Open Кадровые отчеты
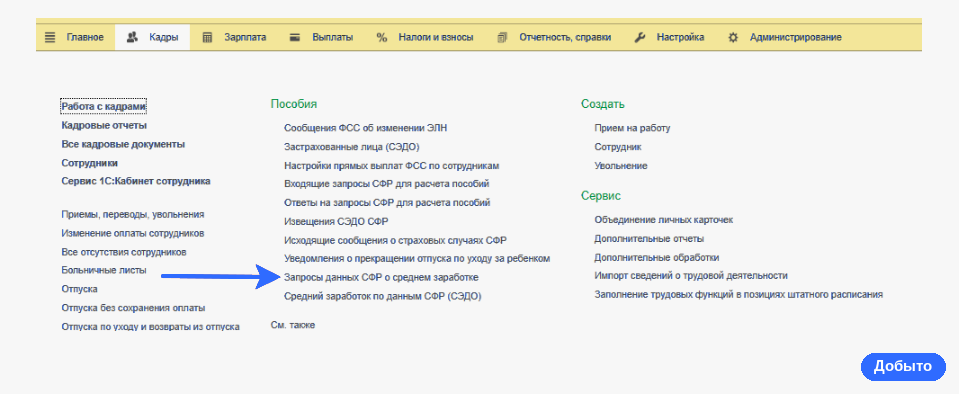 tap(104, 125)
